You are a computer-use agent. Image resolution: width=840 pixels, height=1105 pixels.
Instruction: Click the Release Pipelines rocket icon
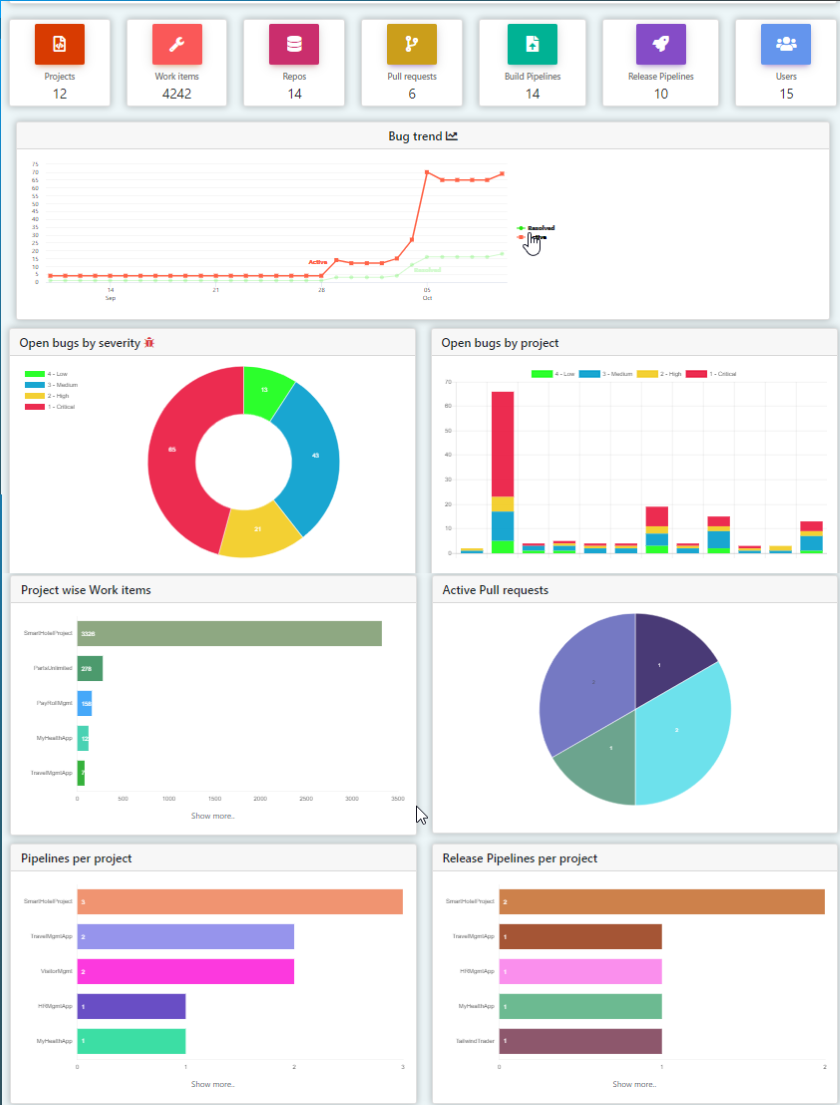660,44
